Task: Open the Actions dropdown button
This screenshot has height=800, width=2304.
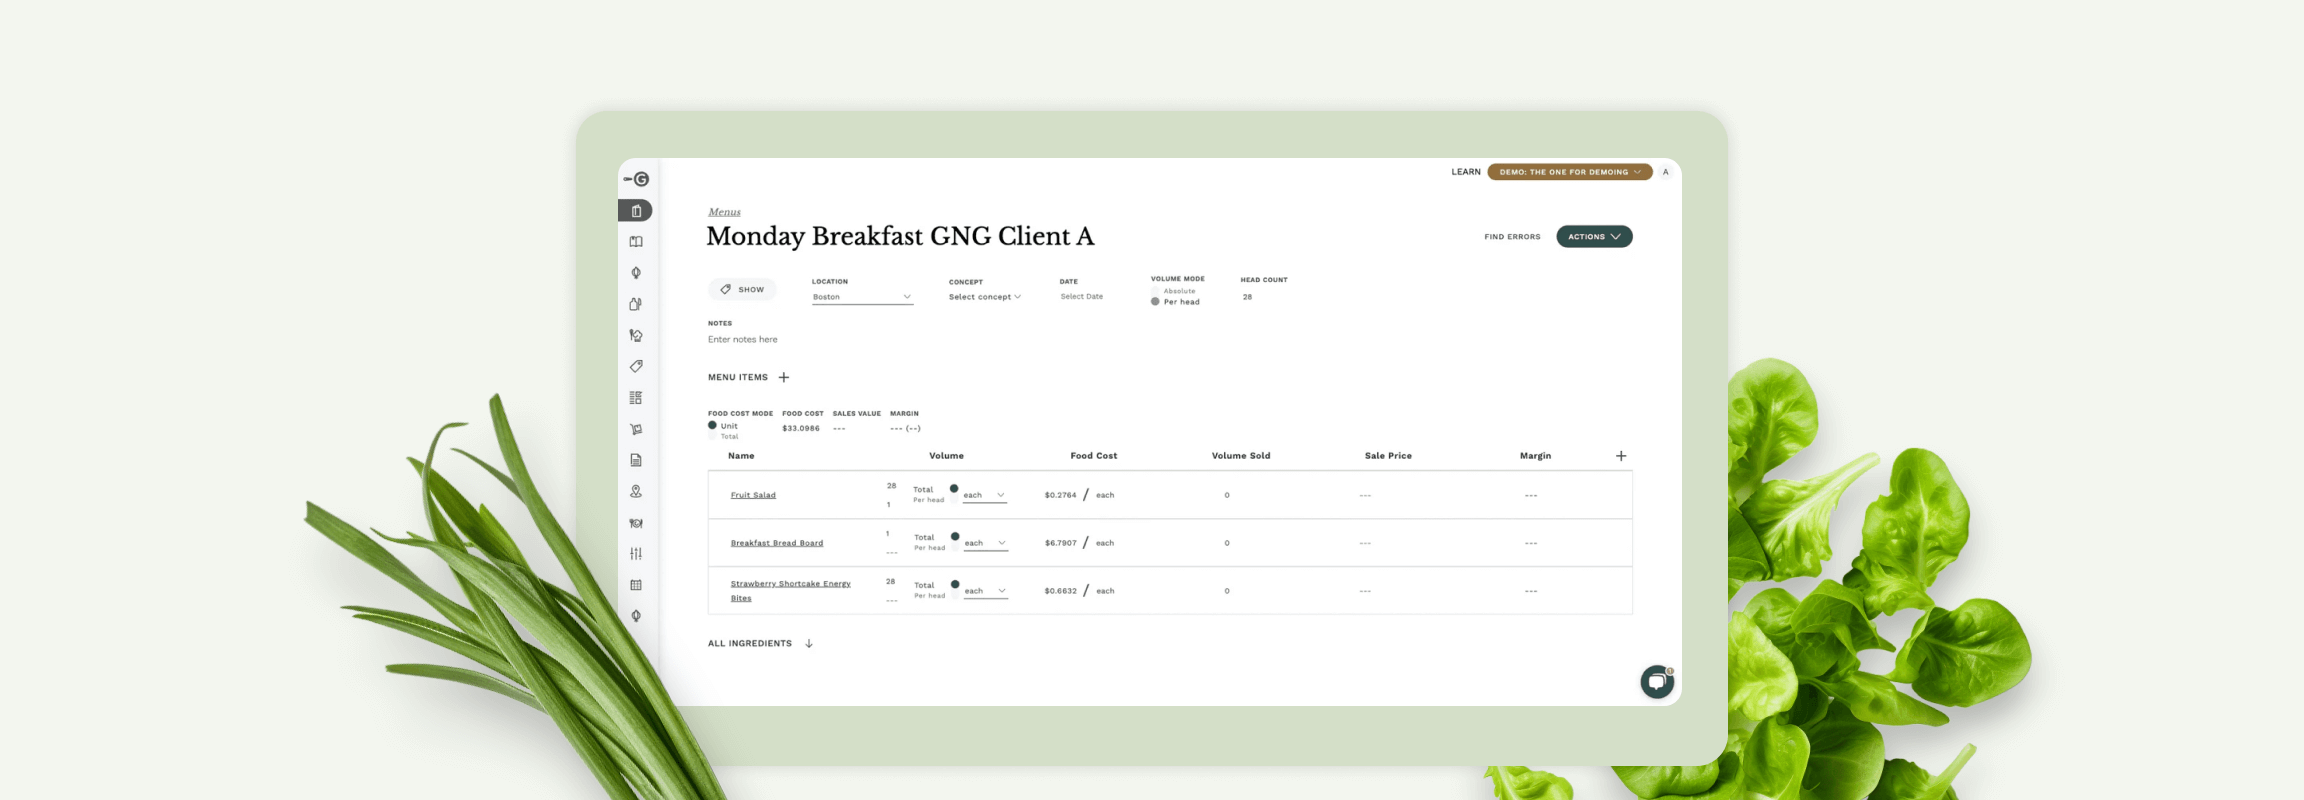Action: point(1594,237)
